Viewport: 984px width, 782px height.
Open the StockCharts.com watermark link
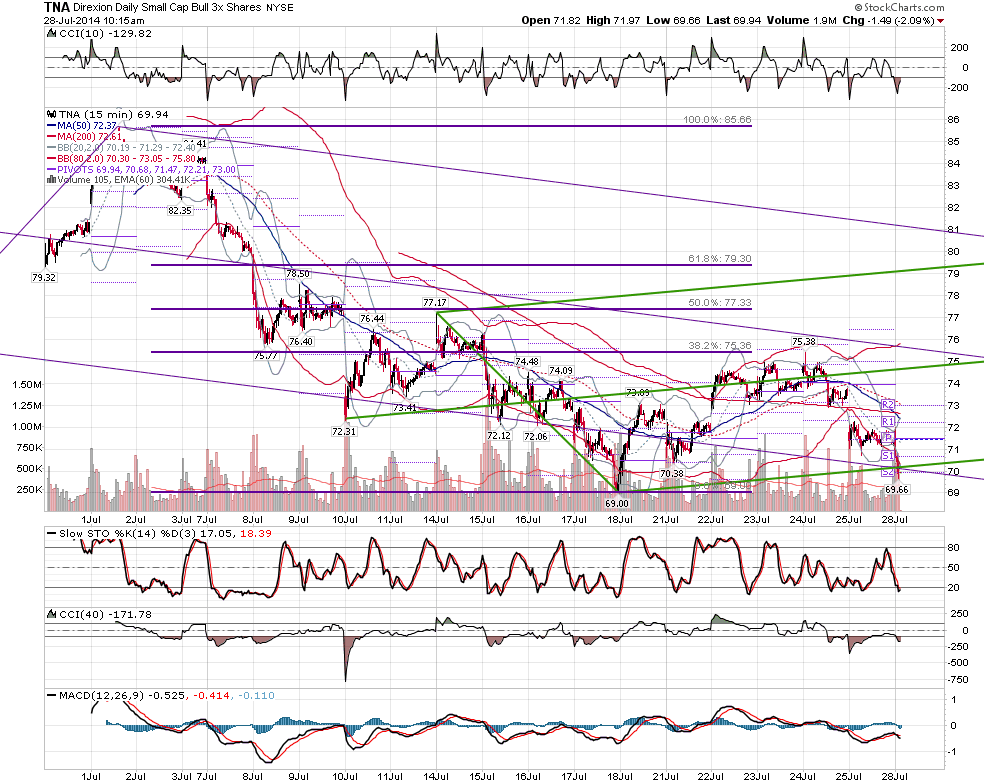click(x=899, y=8)
